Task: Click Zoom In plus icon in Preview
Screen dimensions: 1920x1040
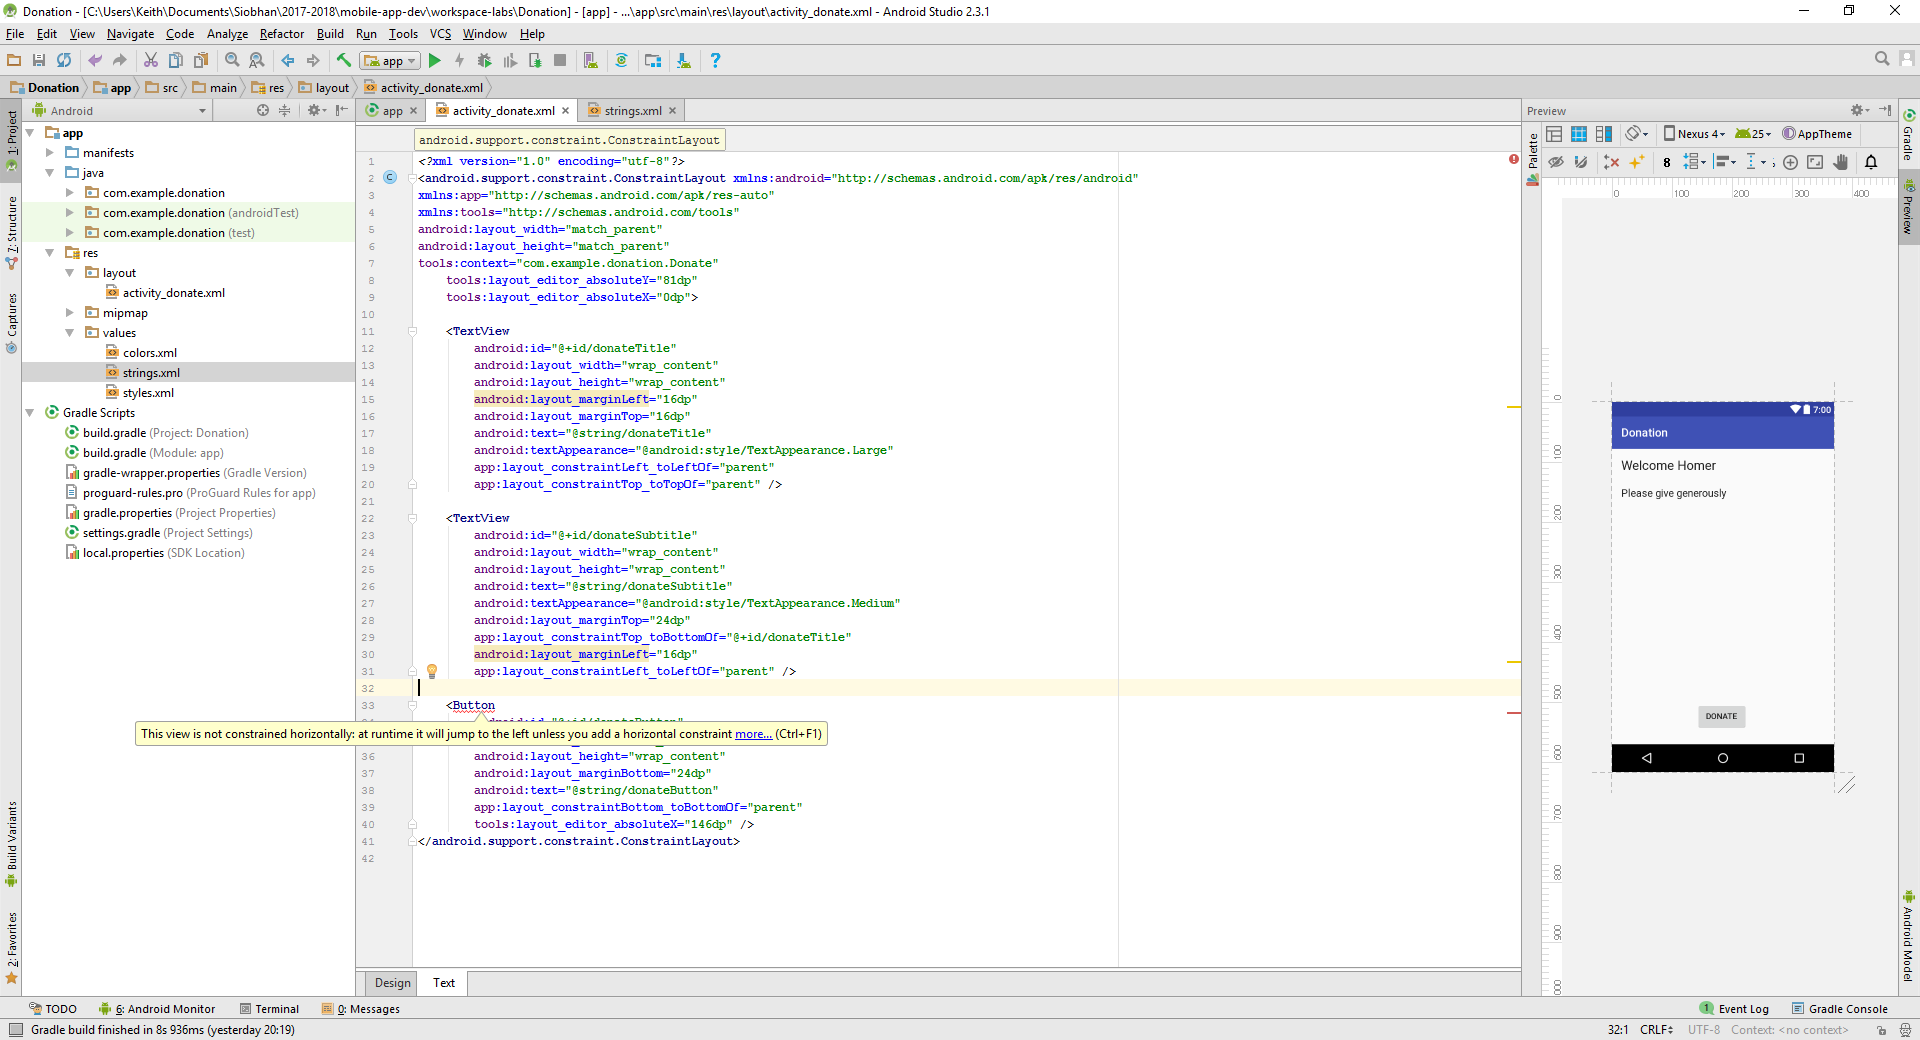Action: point(1790,162)
